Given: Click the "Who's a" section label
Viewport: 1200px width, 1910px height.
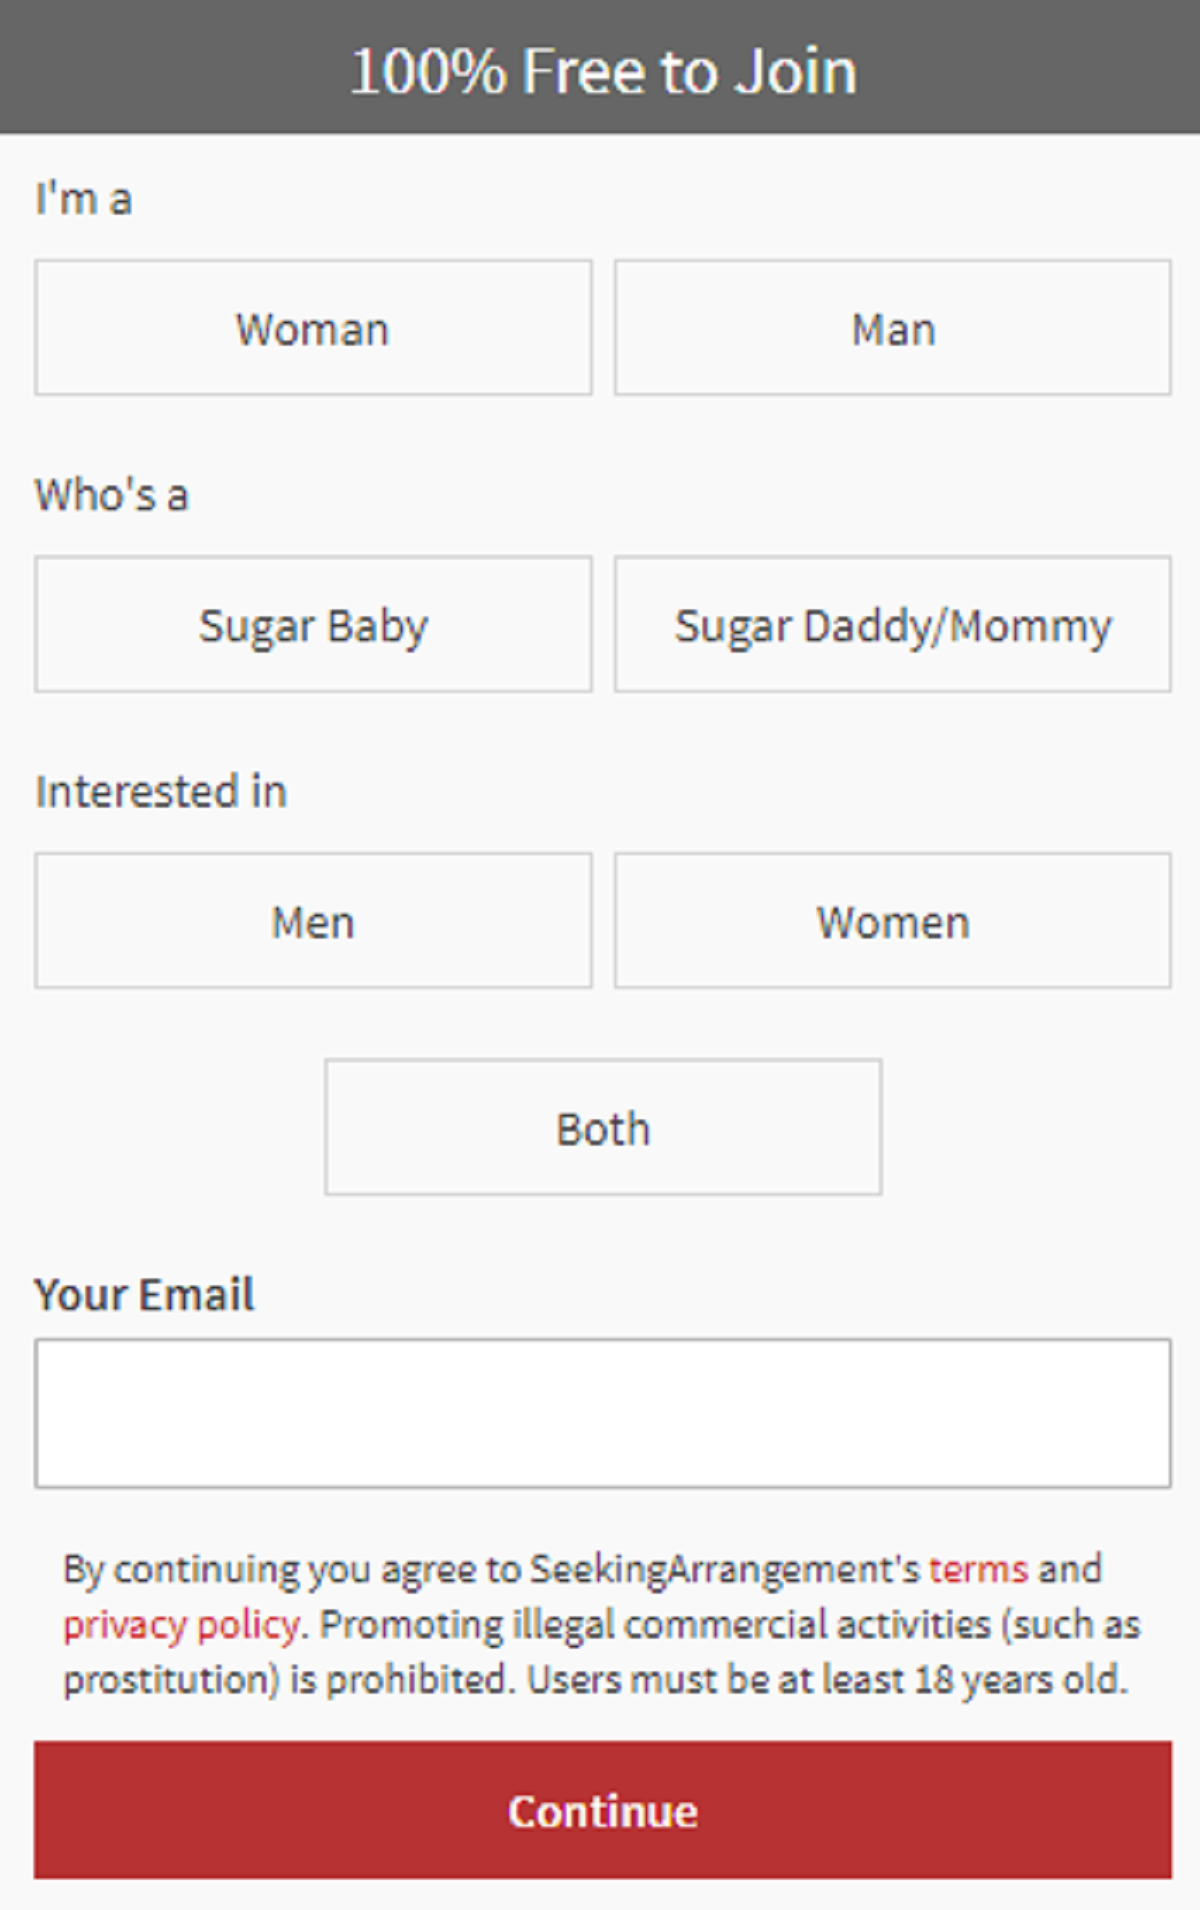Looking at the screenshot, I should (x=112, y=495).
